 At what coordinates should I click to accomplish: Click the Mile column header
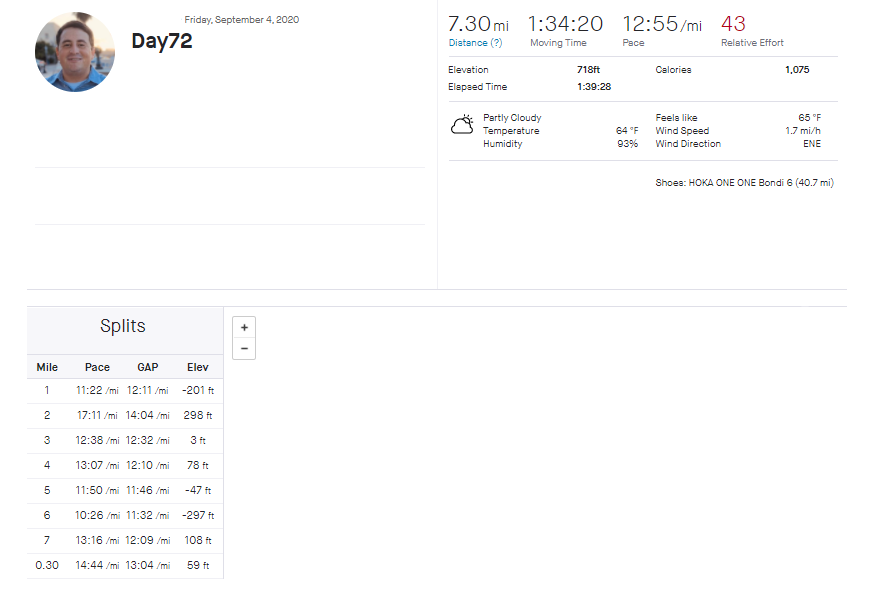coord(47,367)
